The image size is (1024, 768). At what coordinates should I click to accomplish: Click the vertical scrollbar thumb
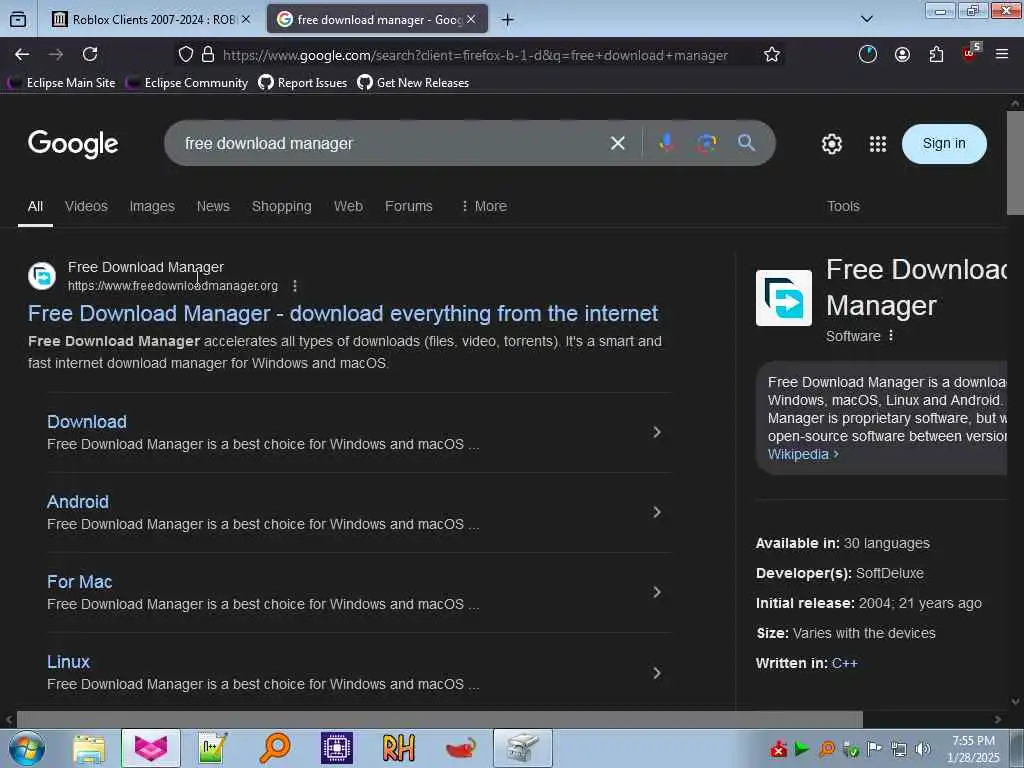pos(1015,163)
